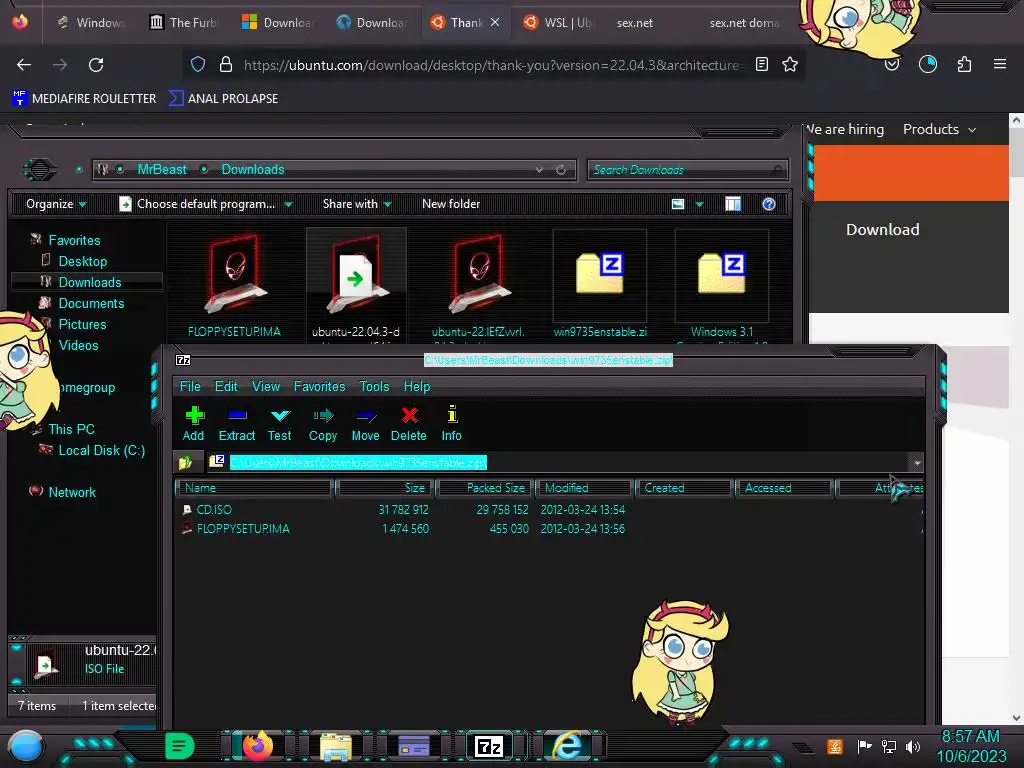Sort 7-Zip list by Created column

[684, 488]
